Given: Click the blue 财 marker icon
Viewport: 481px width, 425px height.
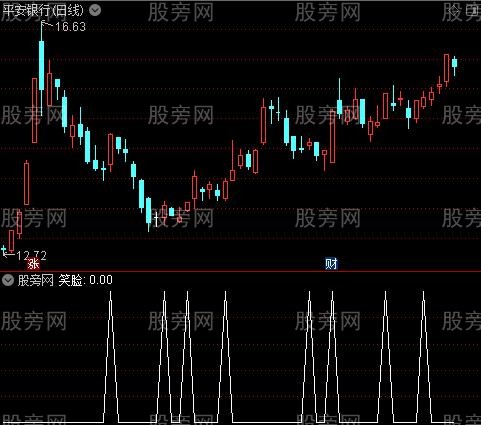Looking at the screenshot, I should click(x=331, y=264).
